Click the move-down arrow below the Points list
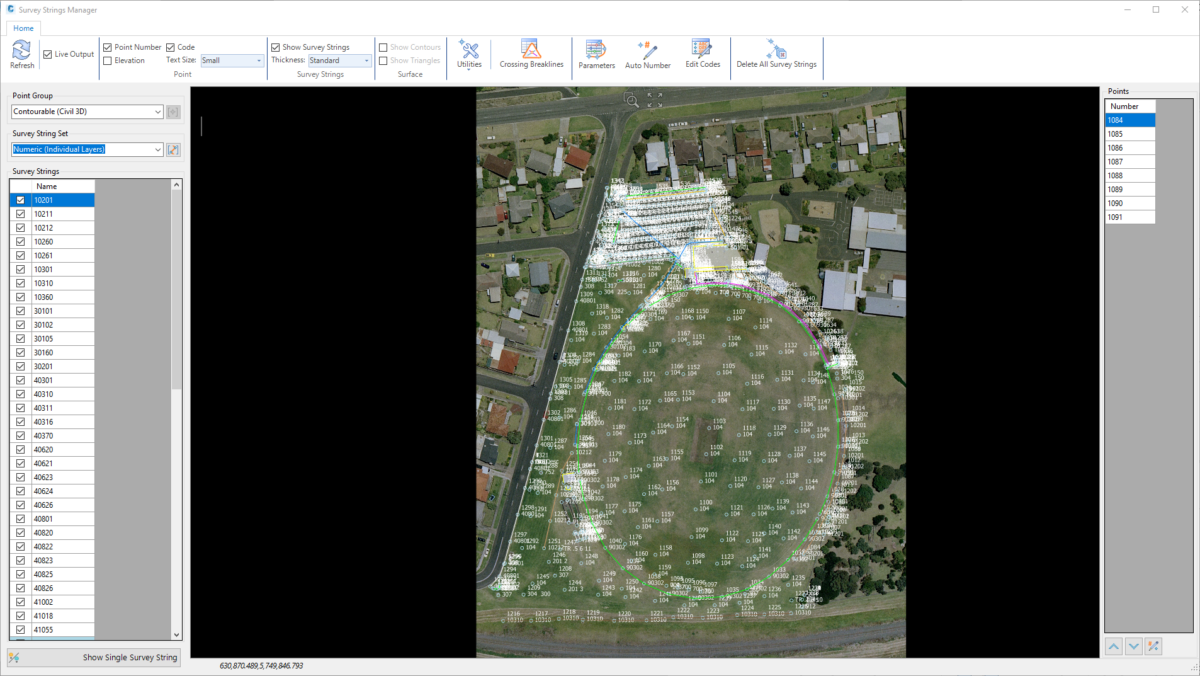The height and width of the screenshot is (676, 1200). [x=1134, y=646]
